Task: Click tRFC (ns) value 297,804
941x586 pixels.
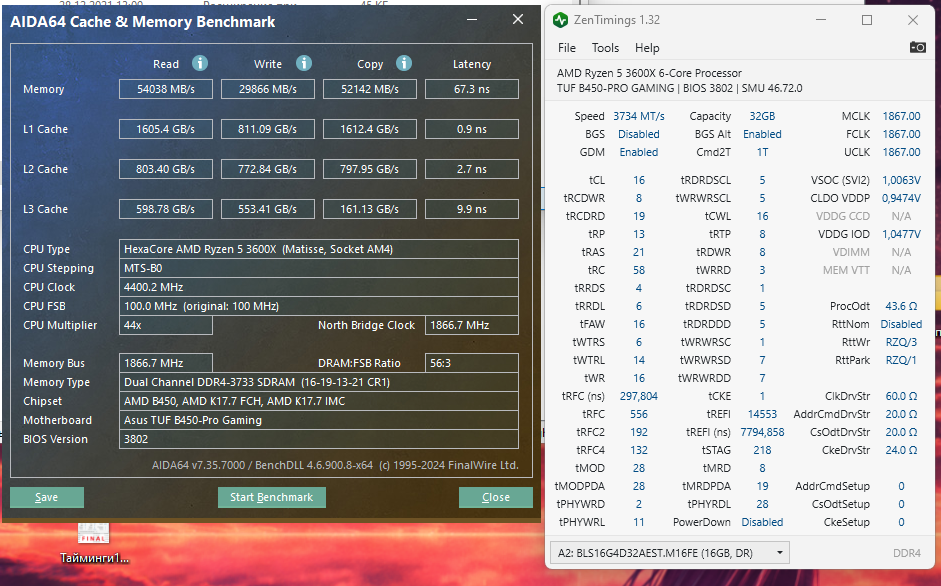Action: pos(639,396)
